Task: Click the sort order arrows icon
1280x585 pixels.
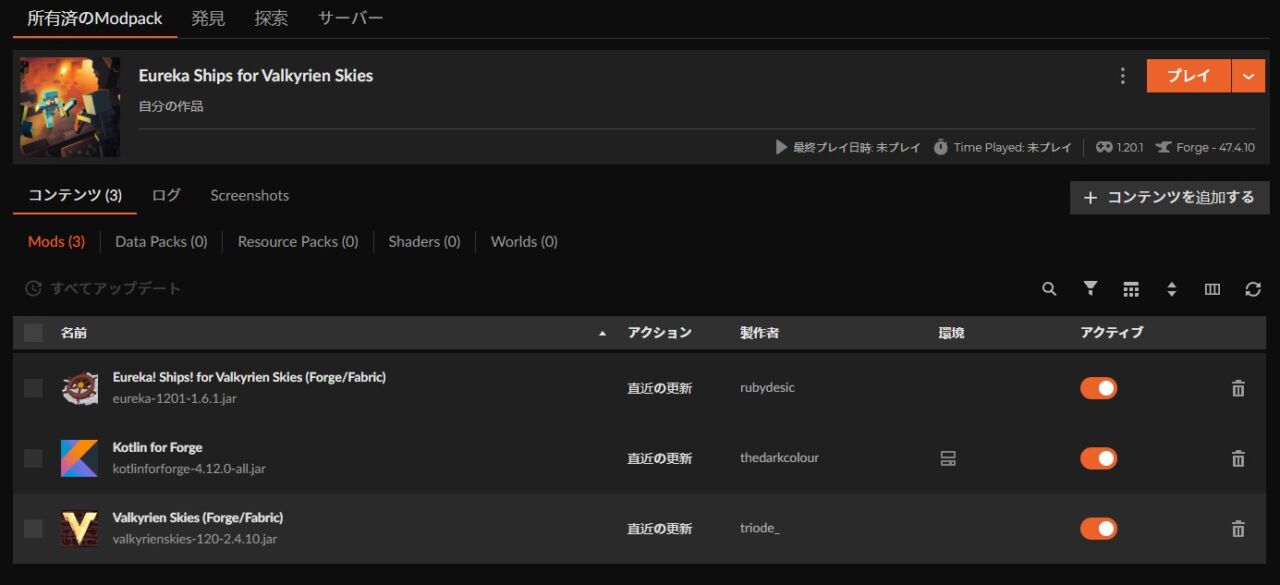Action: click(x=1171, y=288)
